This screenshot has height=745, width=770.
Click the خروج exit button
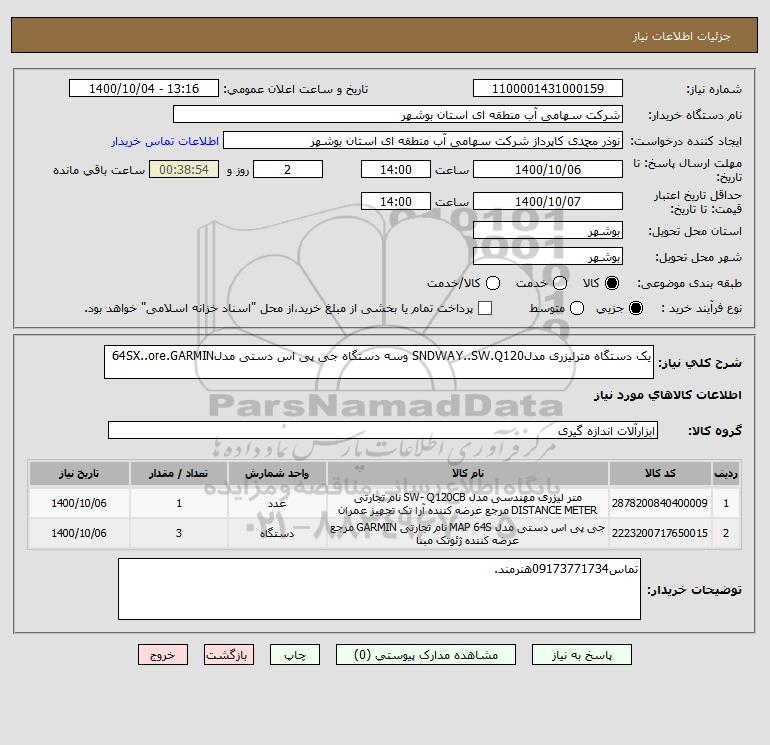163,655
